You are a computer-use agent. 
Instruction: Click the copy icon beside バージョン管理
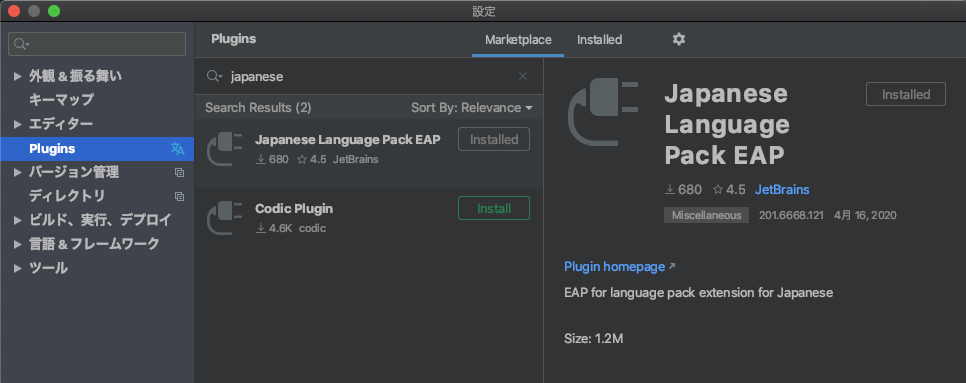coord(179,172)
